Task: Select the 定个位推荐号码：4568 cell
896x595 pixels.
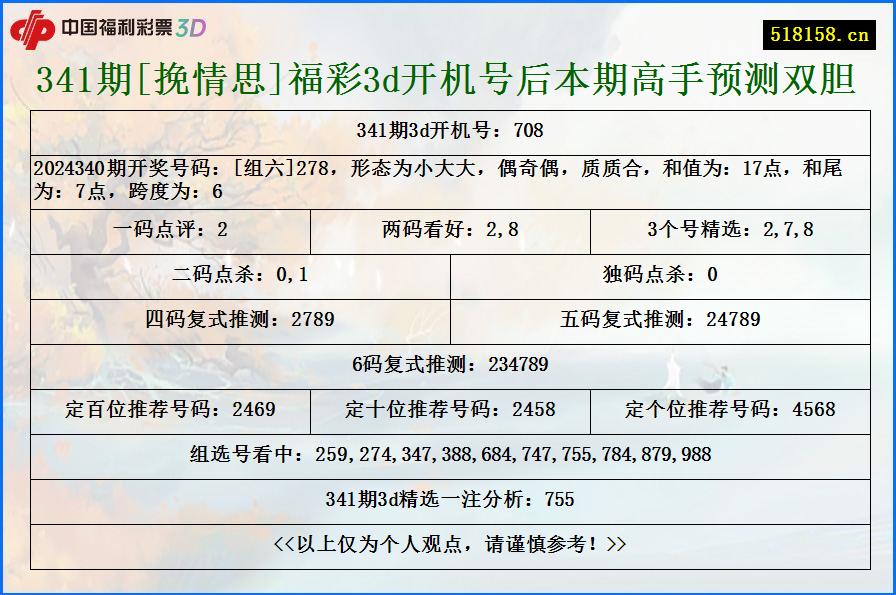Action: click(x=728, y=410)
